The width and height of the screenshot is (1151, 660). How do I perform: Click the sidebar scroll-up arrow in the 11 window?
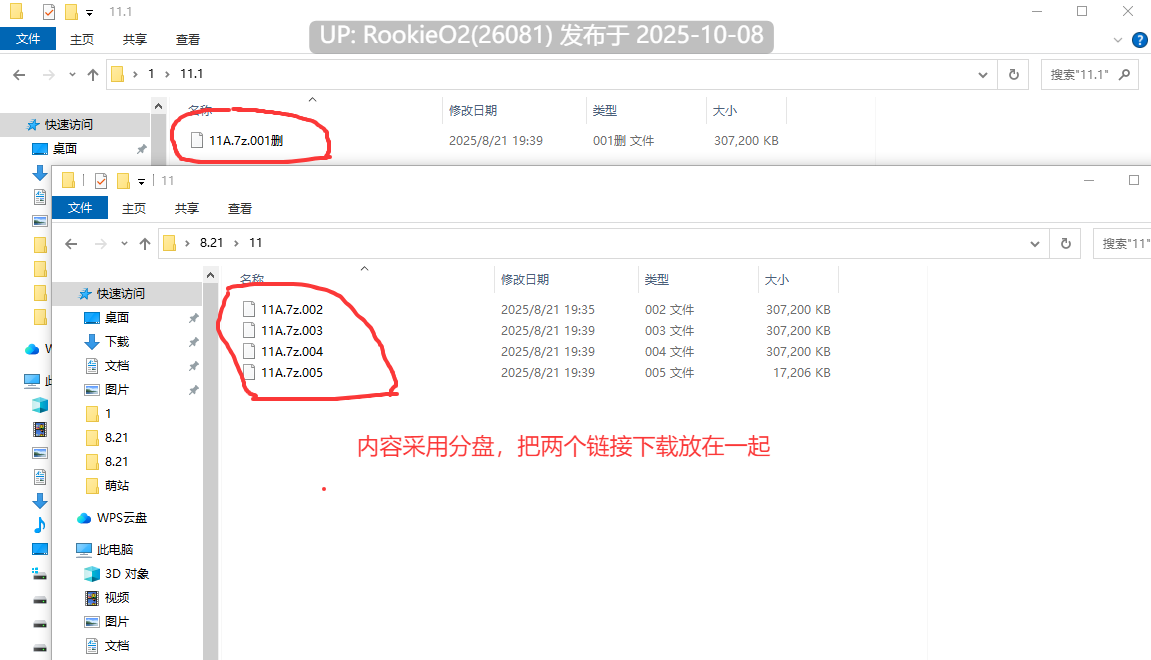coord(211,275)
